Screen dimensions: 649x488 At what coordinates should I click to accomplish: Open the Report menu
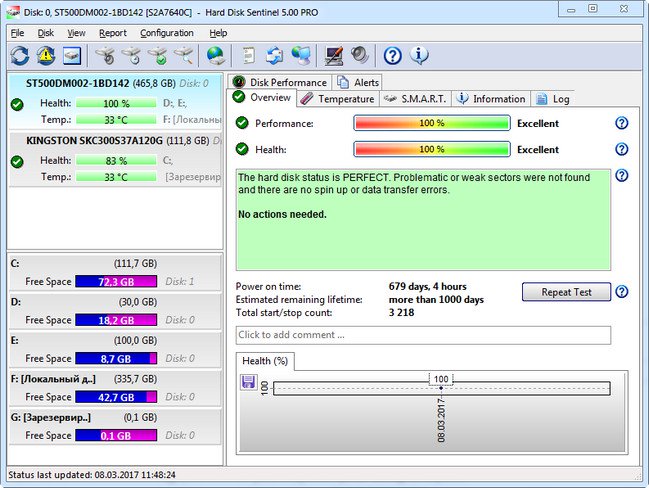pyautogui.click(x=112, y=33)
